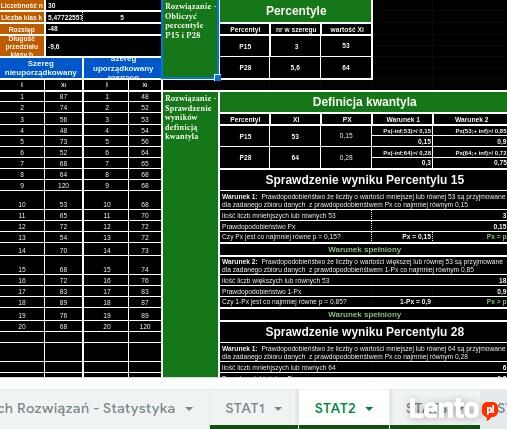The image size is (507, 429).
Task: Select the Sprawdzenie wyniku Percentylu 28 heading
Action: click(364, 332)
